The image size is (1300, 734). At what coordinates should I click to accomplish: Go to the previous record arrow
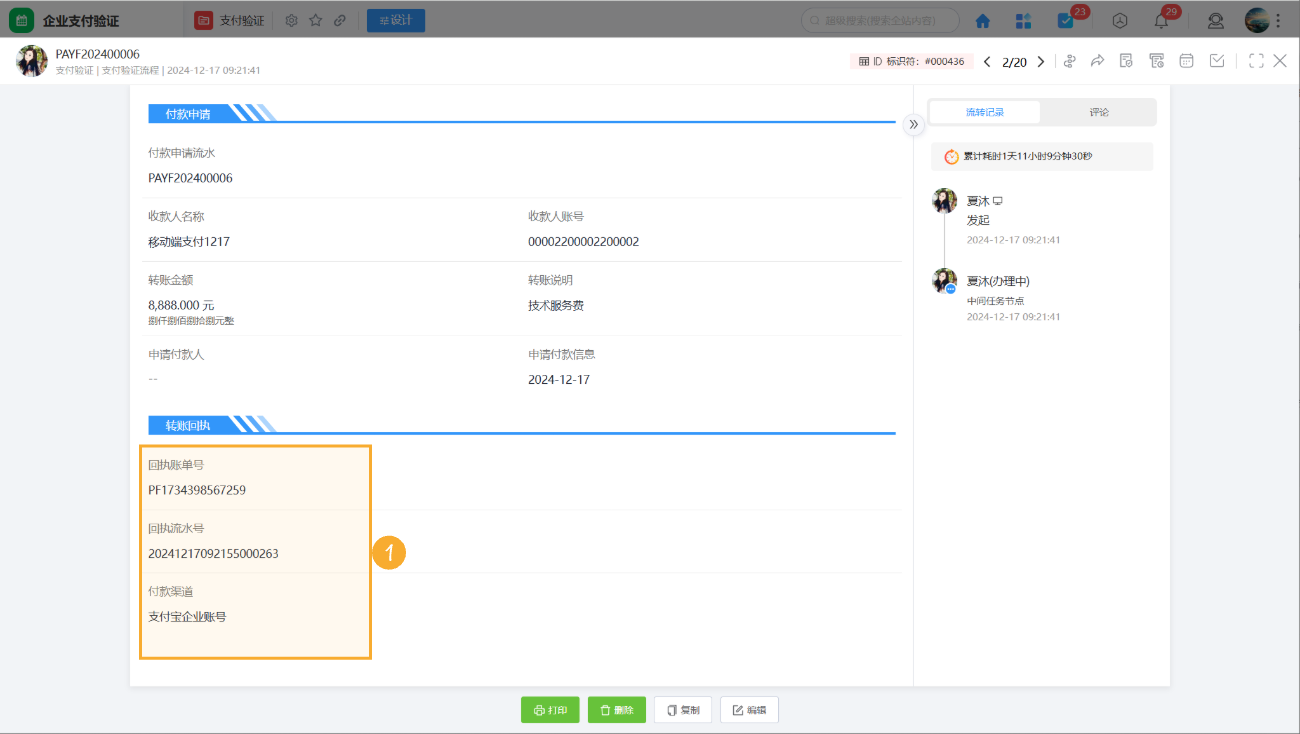pyautogui.click(x=987, y=62)
